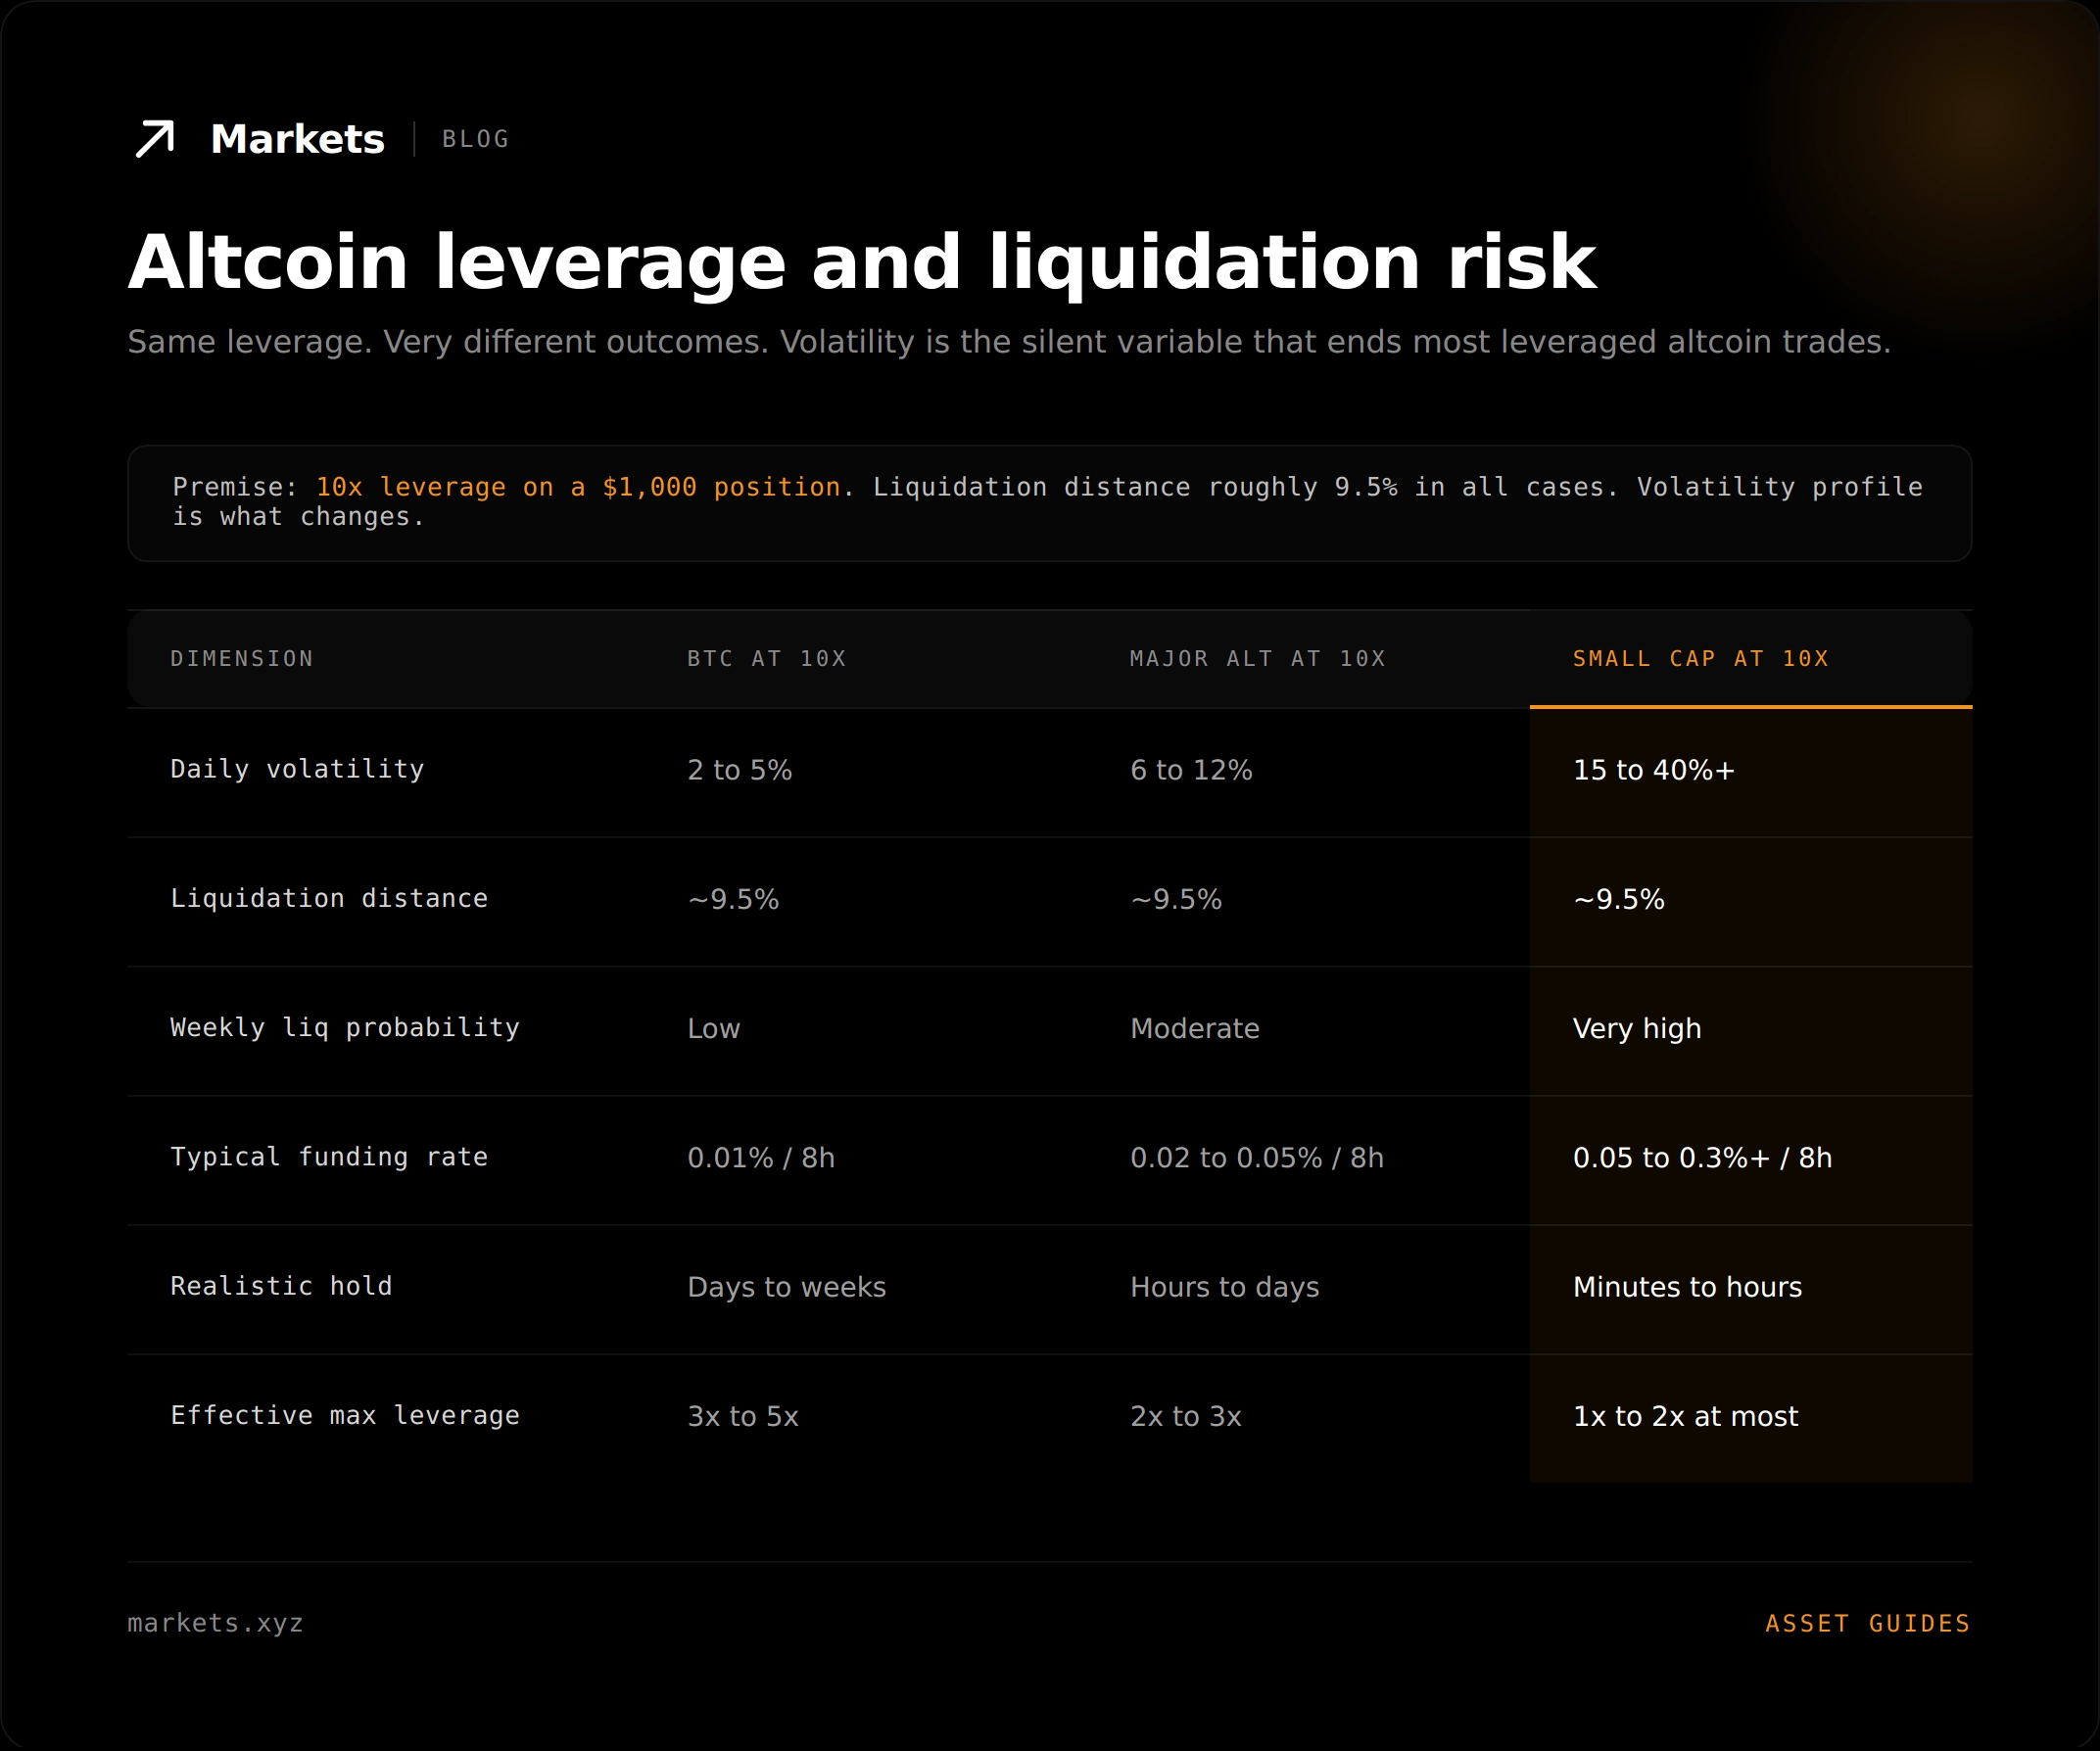Click the 'Minutes to hours' cell

coord(1688,1287)
